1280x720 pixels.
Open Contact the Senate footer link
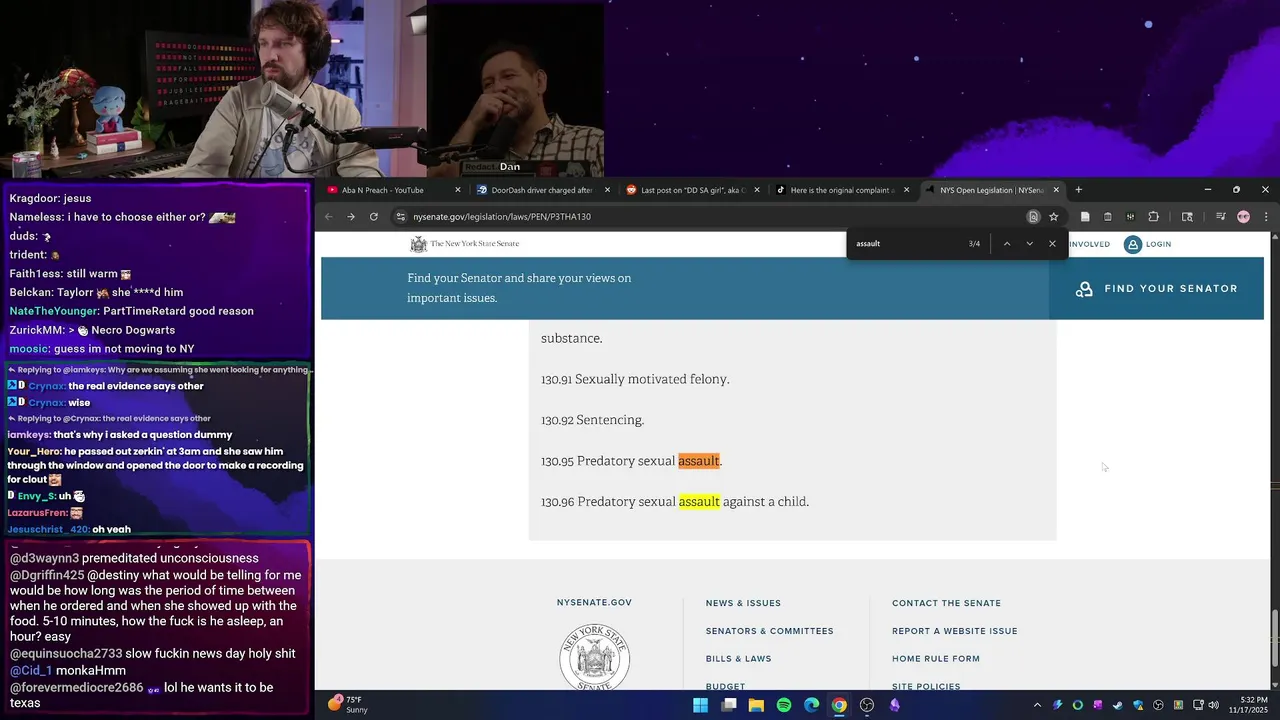(946, 603)
